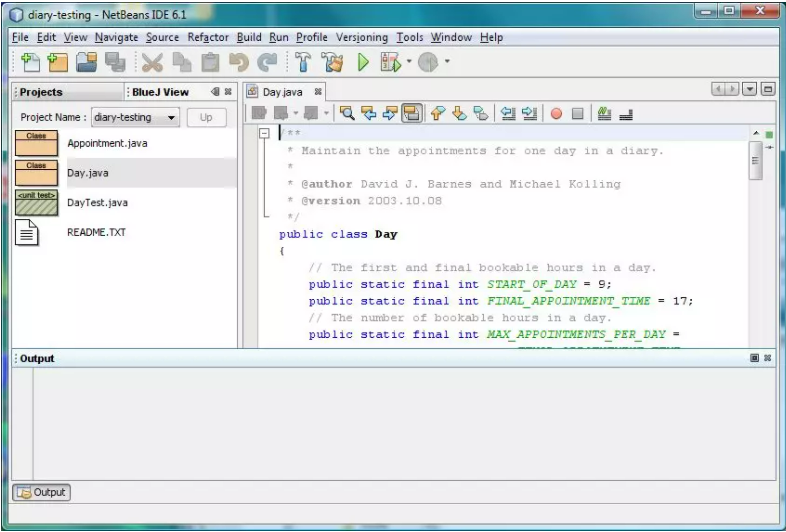Viewport: 786px width, 532px height.
Task: Open the Edit menu
Action: (46, 38)
